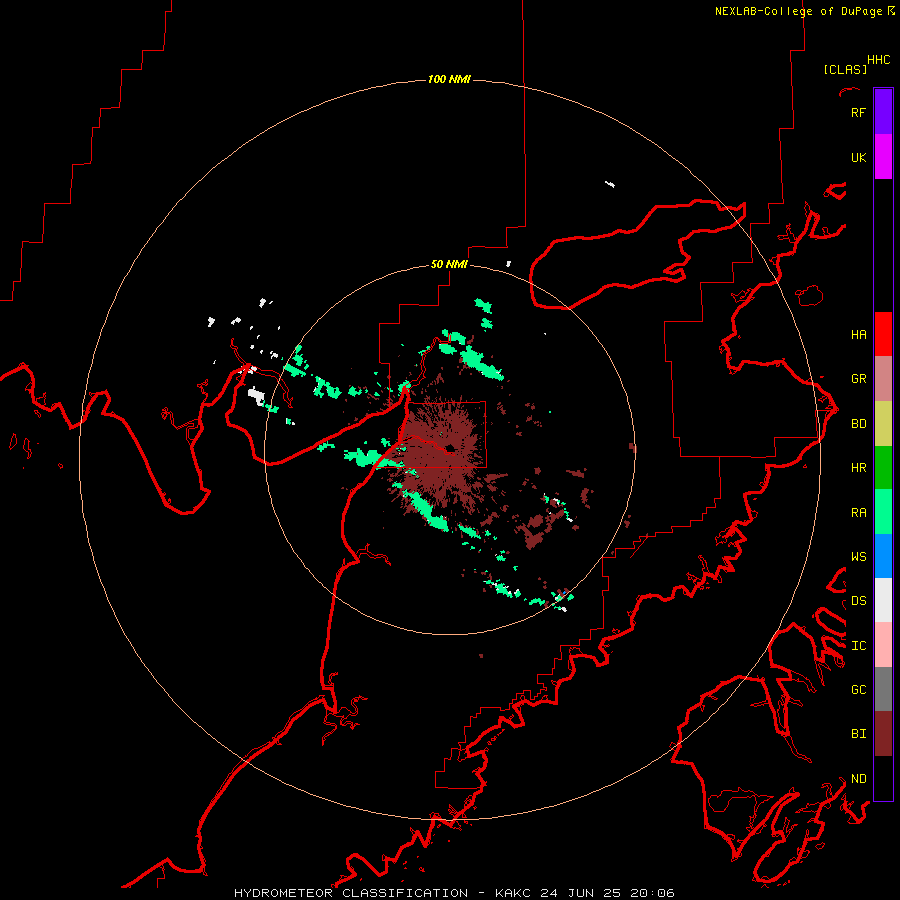Image resolution: width=900 pixels, height=900 pixels.
Task: Click the IC legend label
Action: [858, 646]
